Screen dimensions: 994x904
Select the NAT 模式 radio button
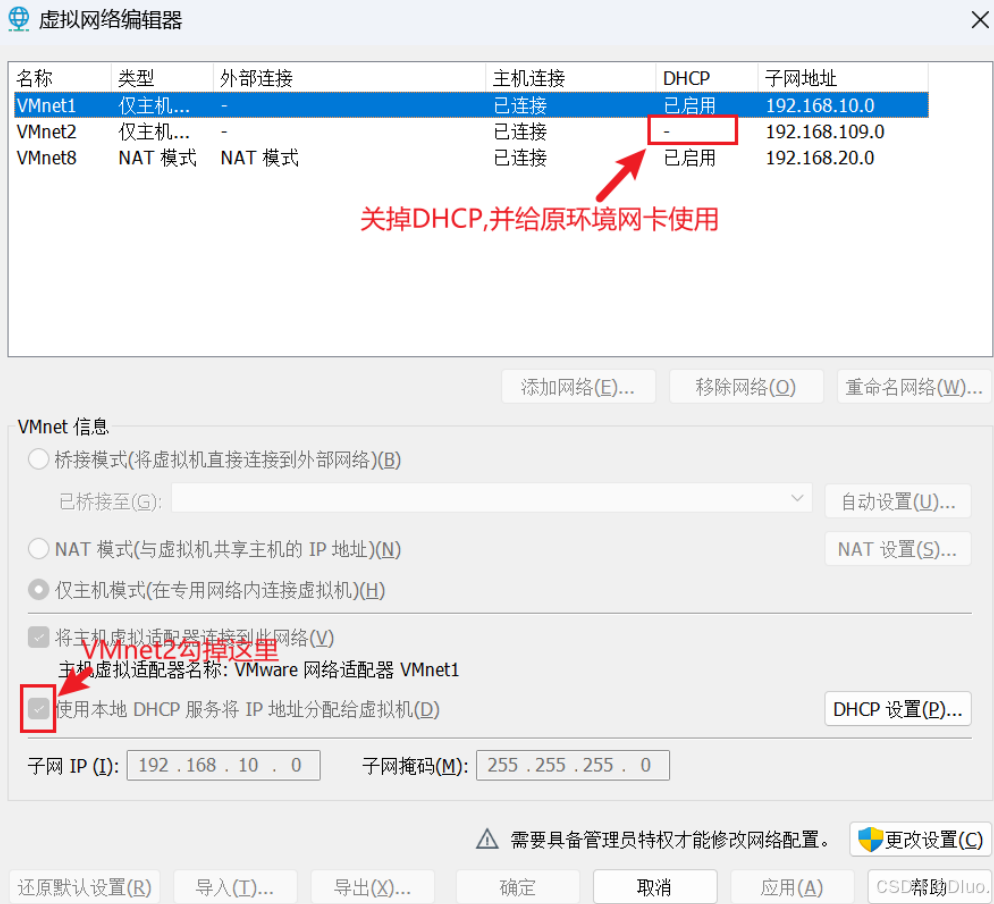39,548
